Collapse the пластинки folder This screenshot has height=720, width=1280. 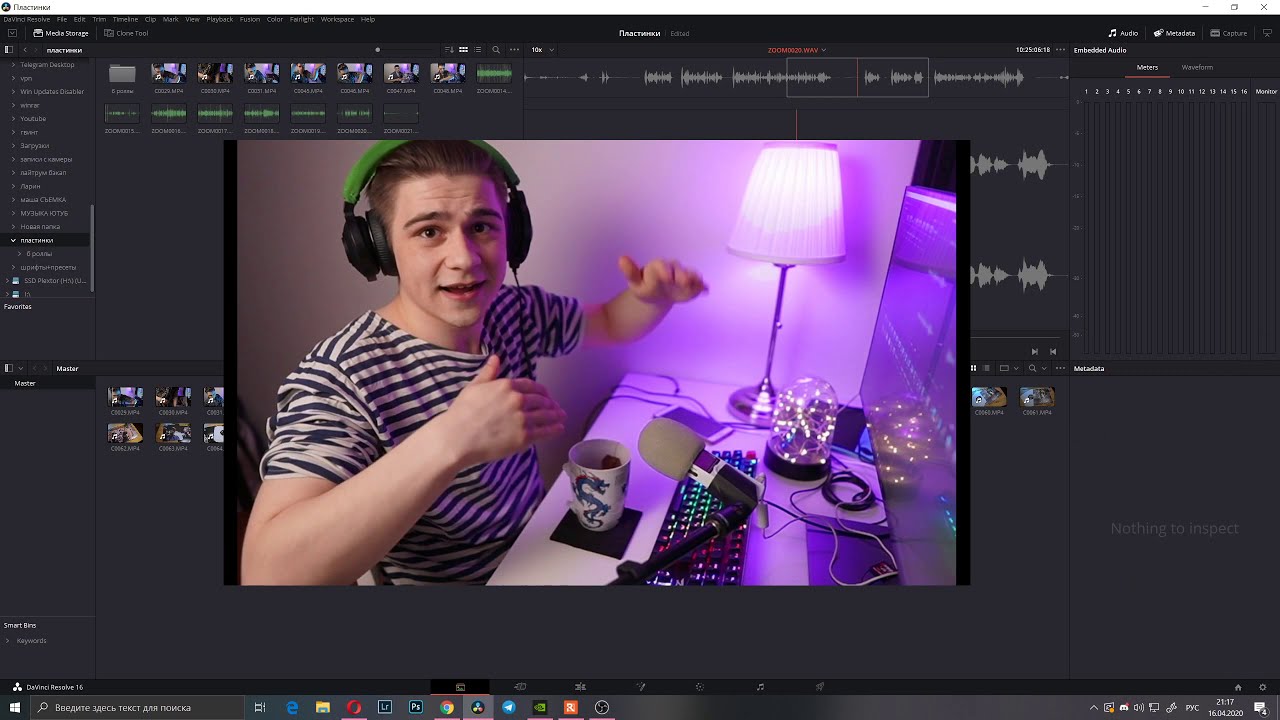coord(13,240)
